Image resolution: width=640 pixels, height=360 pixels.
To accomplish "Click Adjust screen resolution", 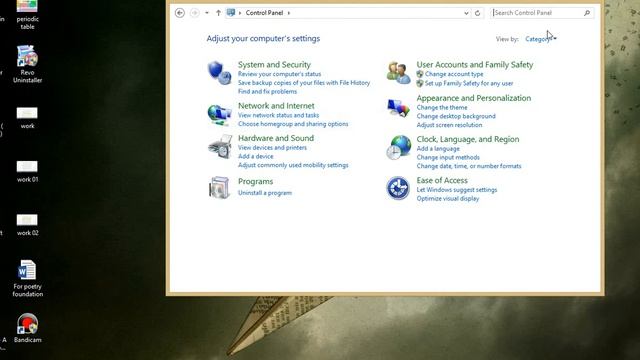I will (x=449, y=125).
